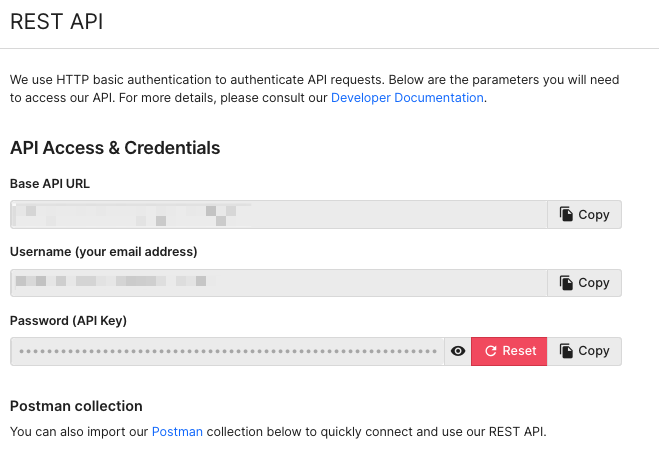Open the Developer Documentation link

click(x=407, y=97)
